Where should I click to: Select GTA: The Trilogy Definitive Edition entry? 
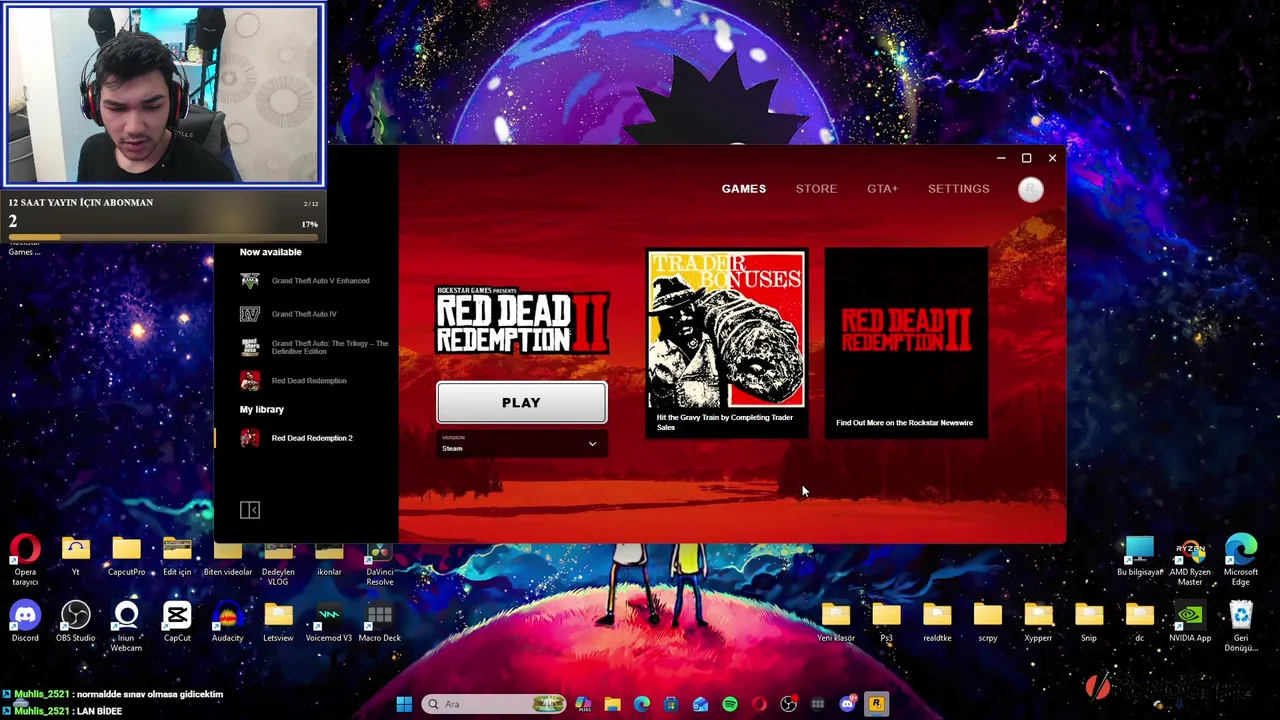(313, 347)
